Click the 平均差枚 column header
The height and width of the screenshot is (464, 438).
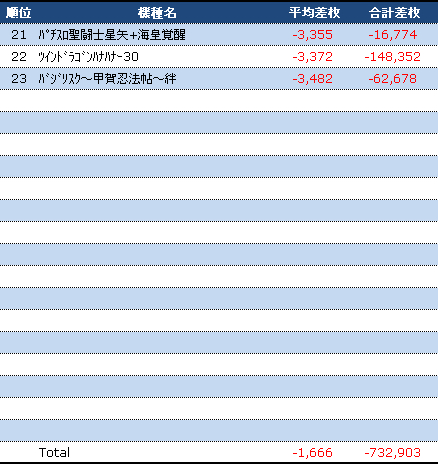click(314, 13)
